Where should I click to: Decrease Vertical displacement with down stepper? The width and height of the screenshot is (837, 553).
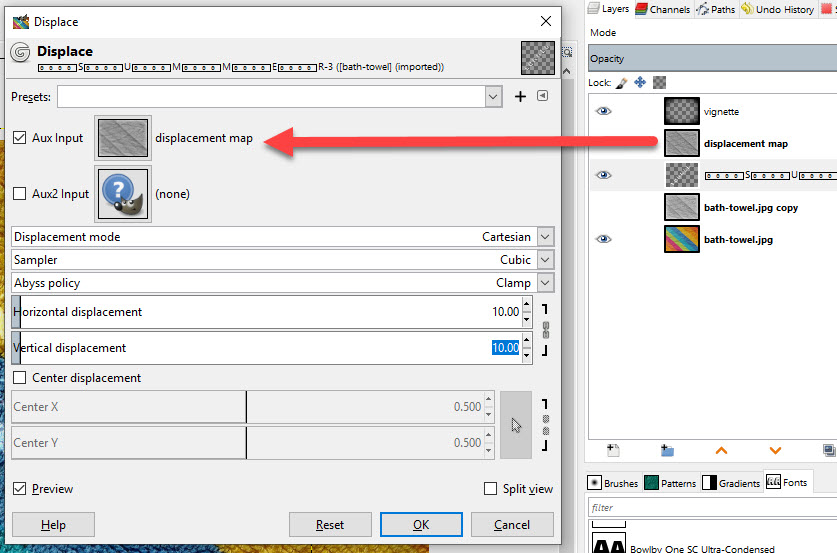(527, 355)
